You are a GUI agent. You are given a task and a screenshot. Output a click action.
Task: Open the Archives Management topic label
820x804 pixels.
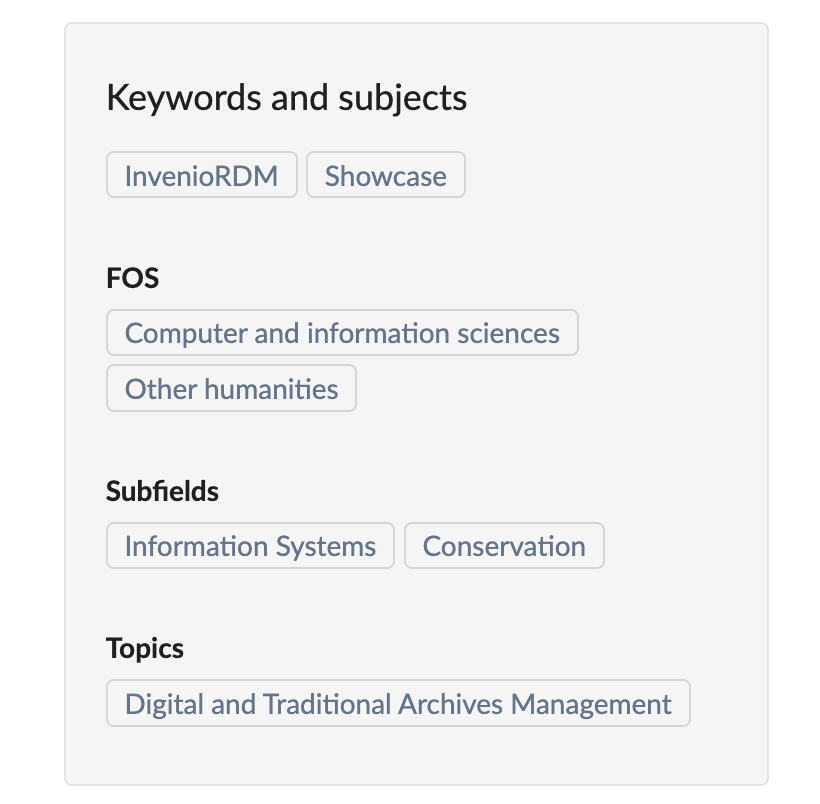point(397,703)
